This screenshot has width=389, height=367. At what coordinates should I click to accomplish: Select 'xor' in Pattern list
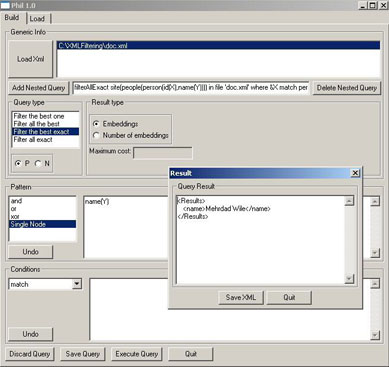pyautogui.click(x=43, y=216)
